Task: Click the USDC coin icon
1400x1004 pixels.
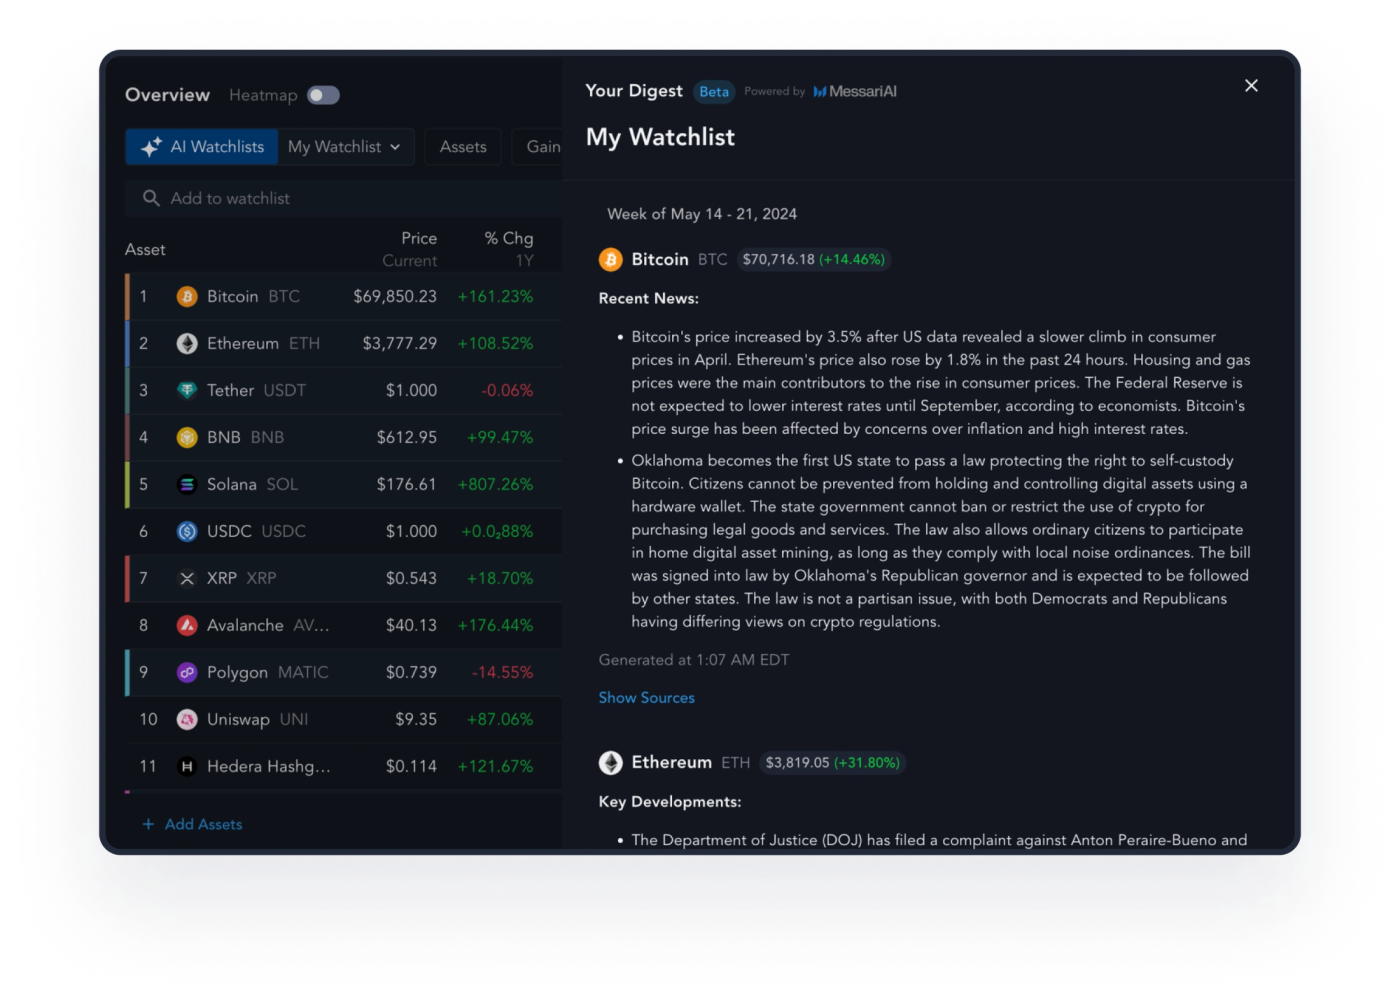Action: tap(187, 532)
